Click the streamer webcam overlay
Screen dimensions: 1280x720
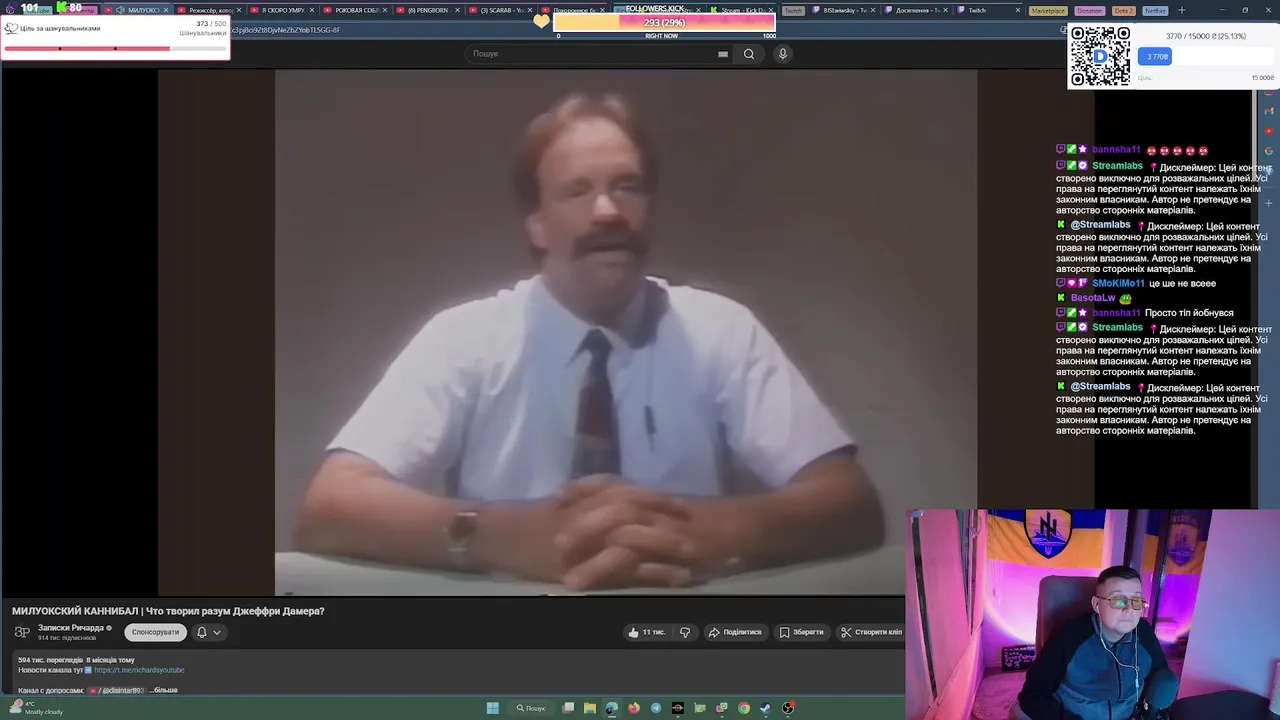1093,614
